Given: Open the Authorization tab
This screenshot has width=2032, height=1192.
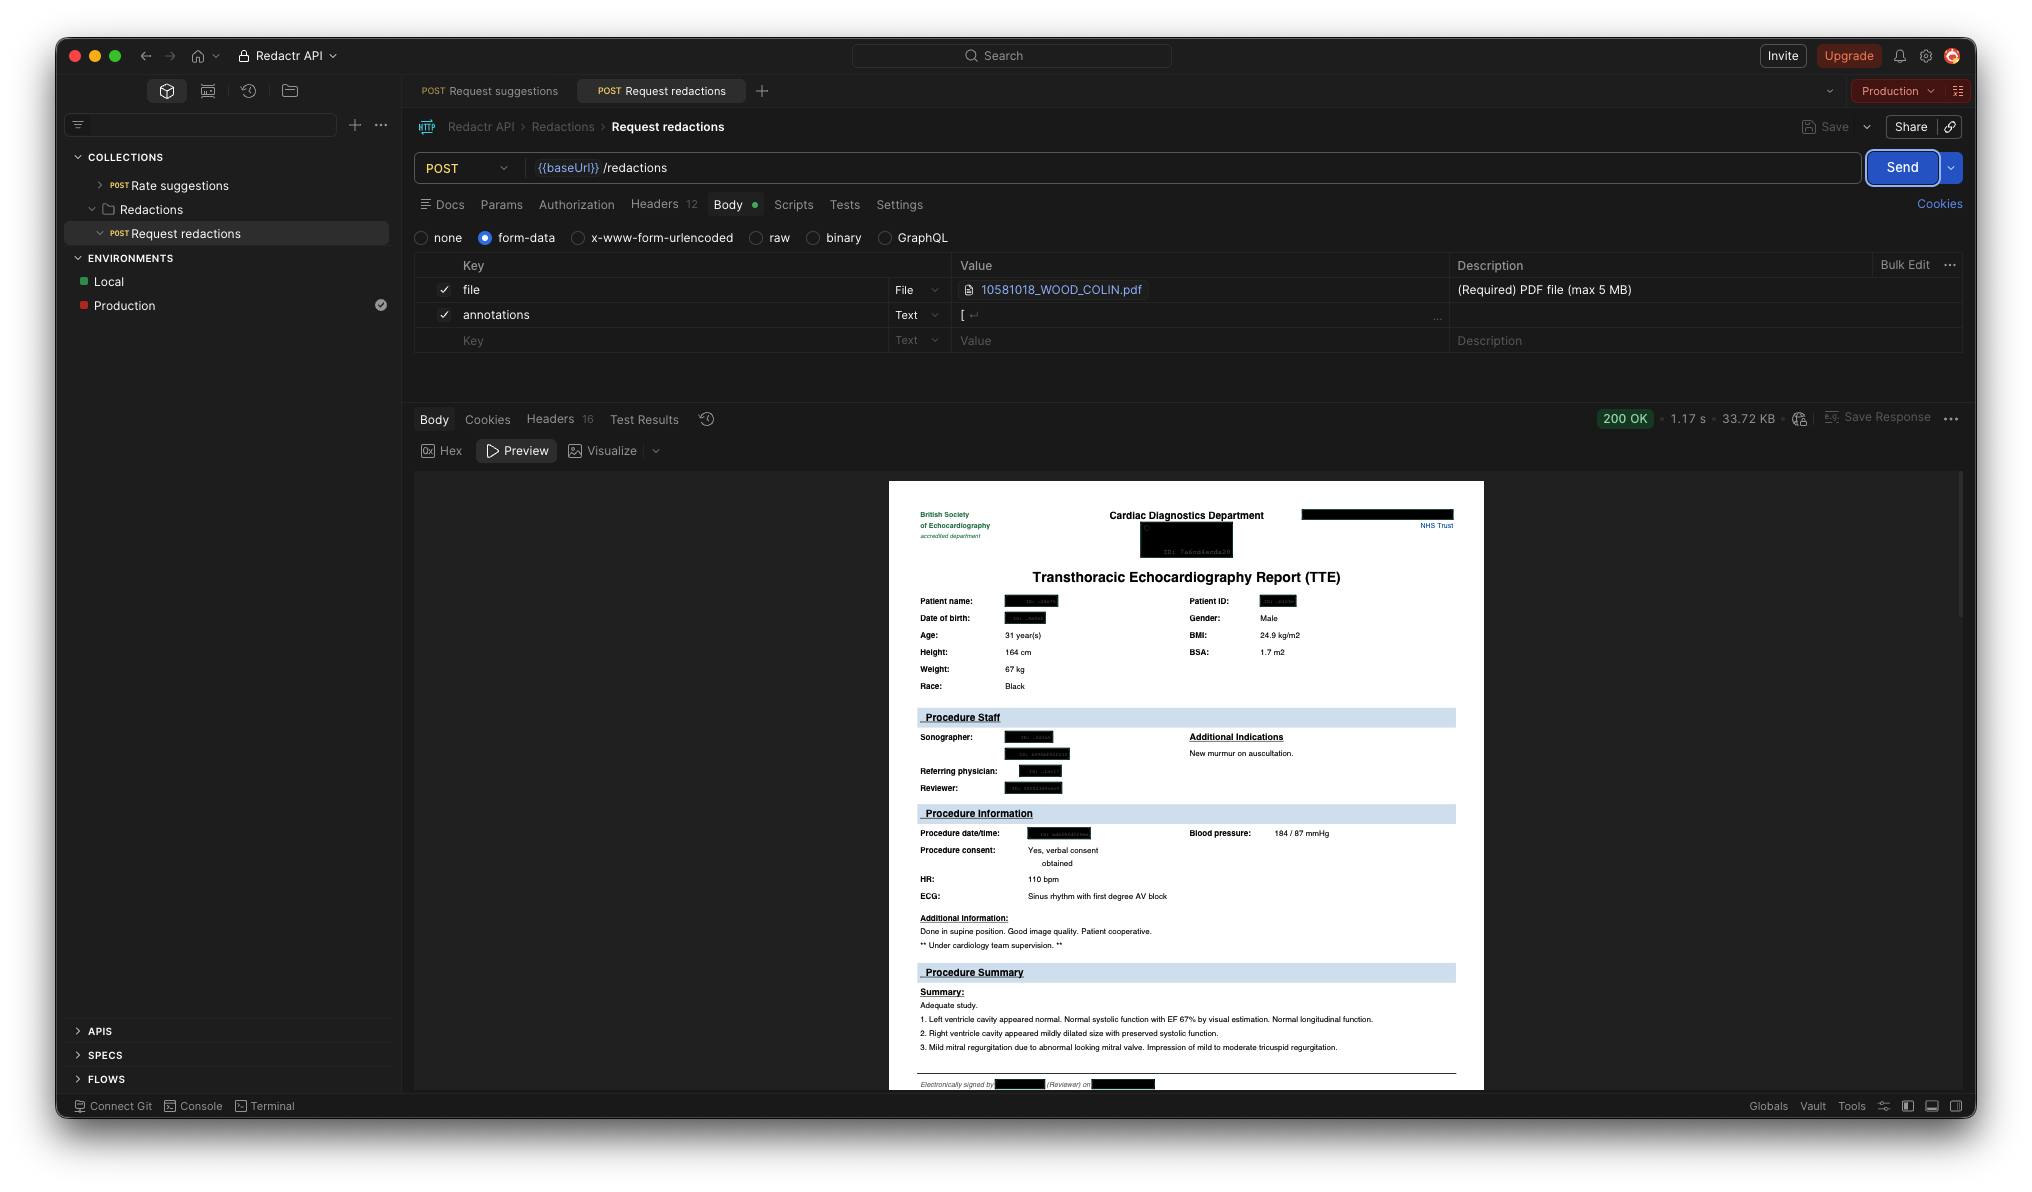Looking at the screenshot, I should click(576, 205).
